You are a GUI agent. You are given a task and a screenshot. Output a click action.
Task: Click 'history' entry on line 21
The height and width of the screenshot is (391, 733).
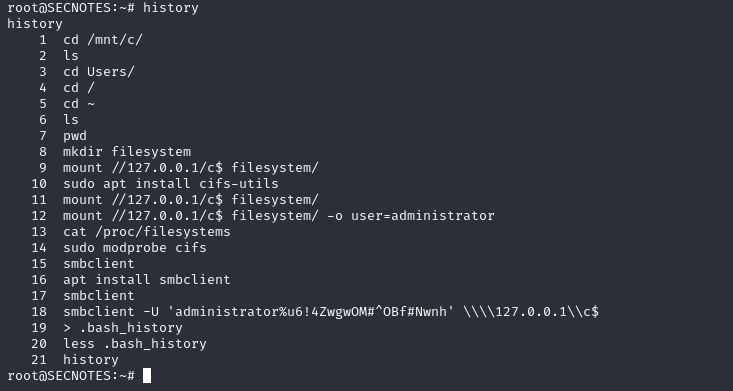point(91,360)
